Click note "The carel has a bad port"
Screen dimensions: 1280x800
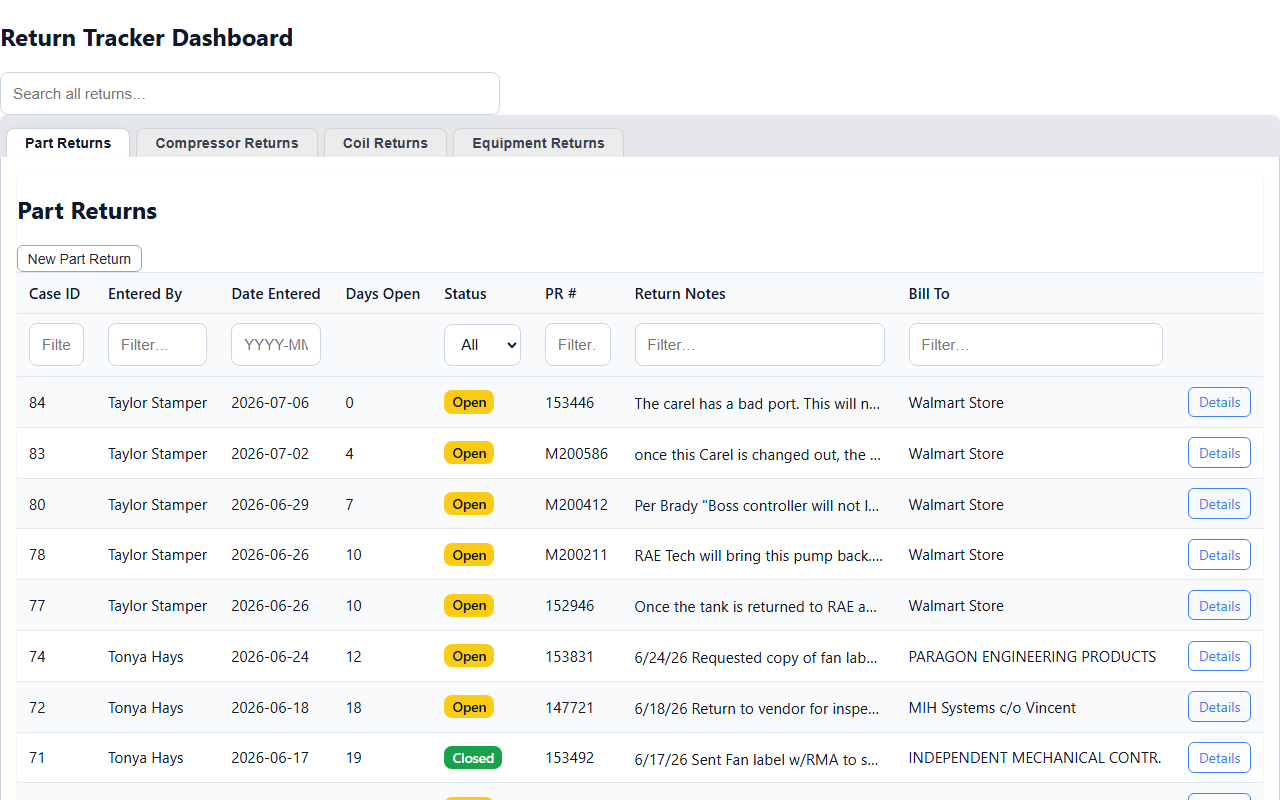coord(758,404)
